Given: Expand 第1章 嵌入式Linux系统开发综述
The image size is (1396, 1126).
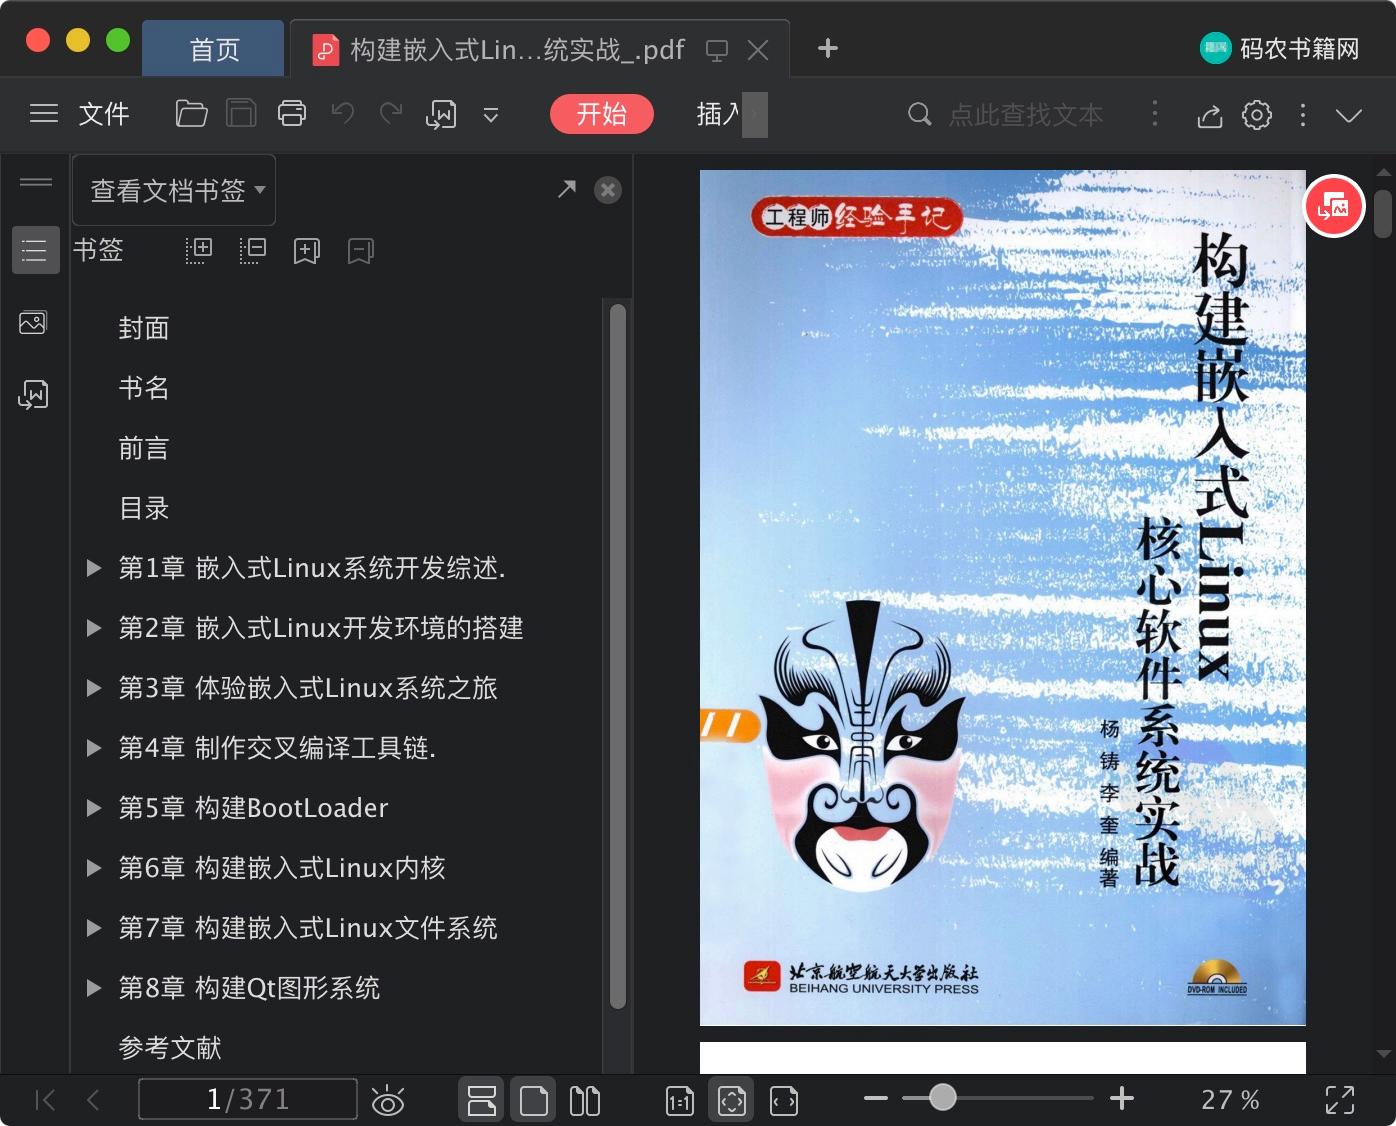Looking at the screenshot, I should point(94,568).
